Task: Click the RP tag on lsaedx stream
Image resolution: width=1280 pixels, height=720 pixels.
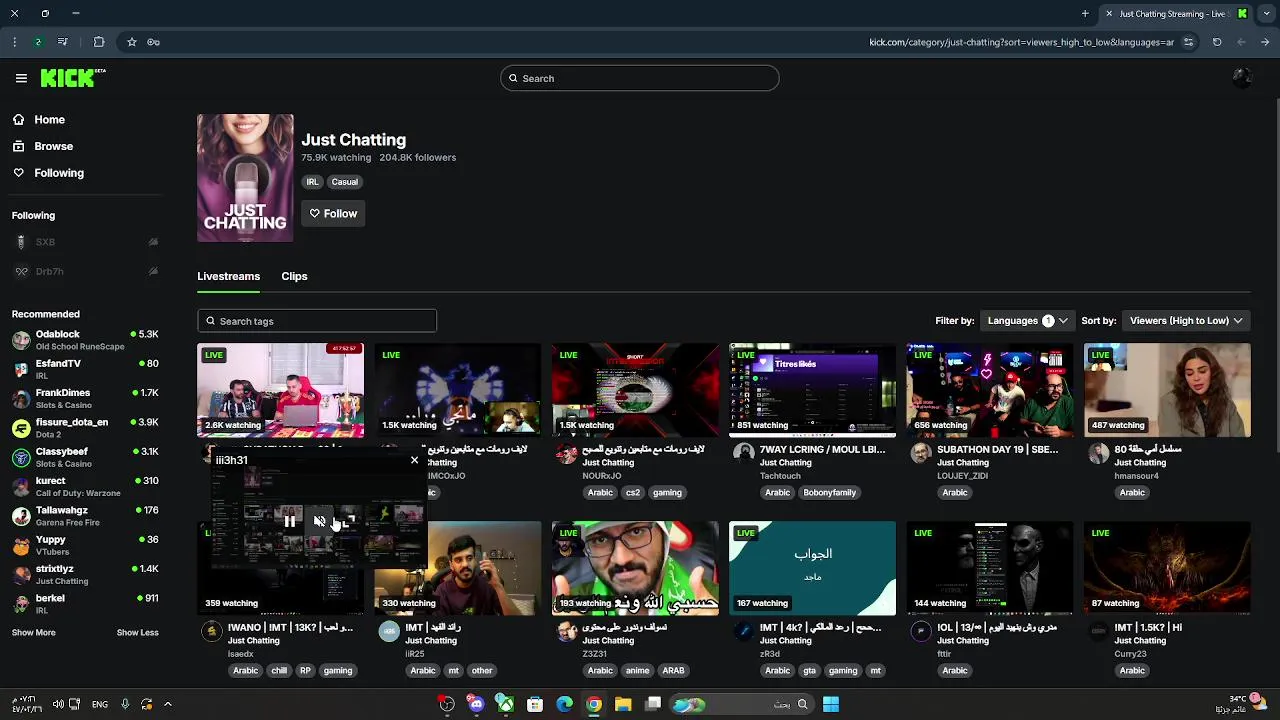Action: click(x=305, y=670)
